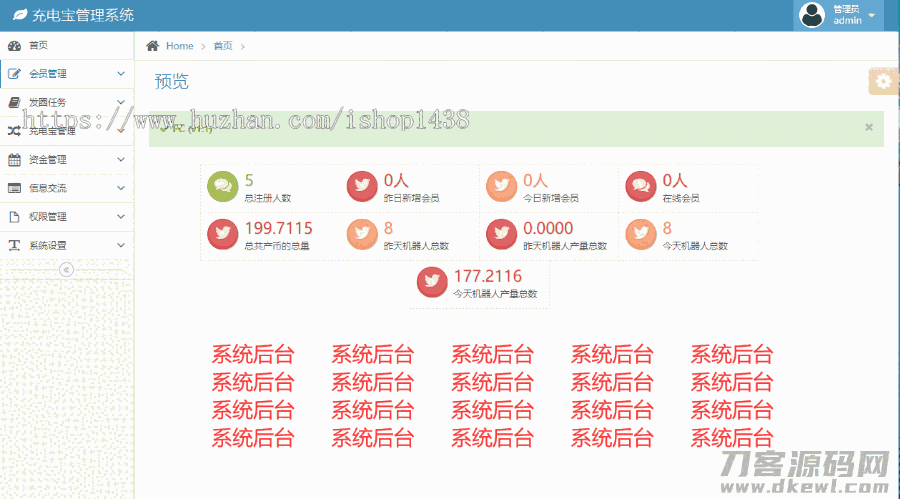Click the file icon beside 权限管理
Screen dimensions: 900x499
14,217
